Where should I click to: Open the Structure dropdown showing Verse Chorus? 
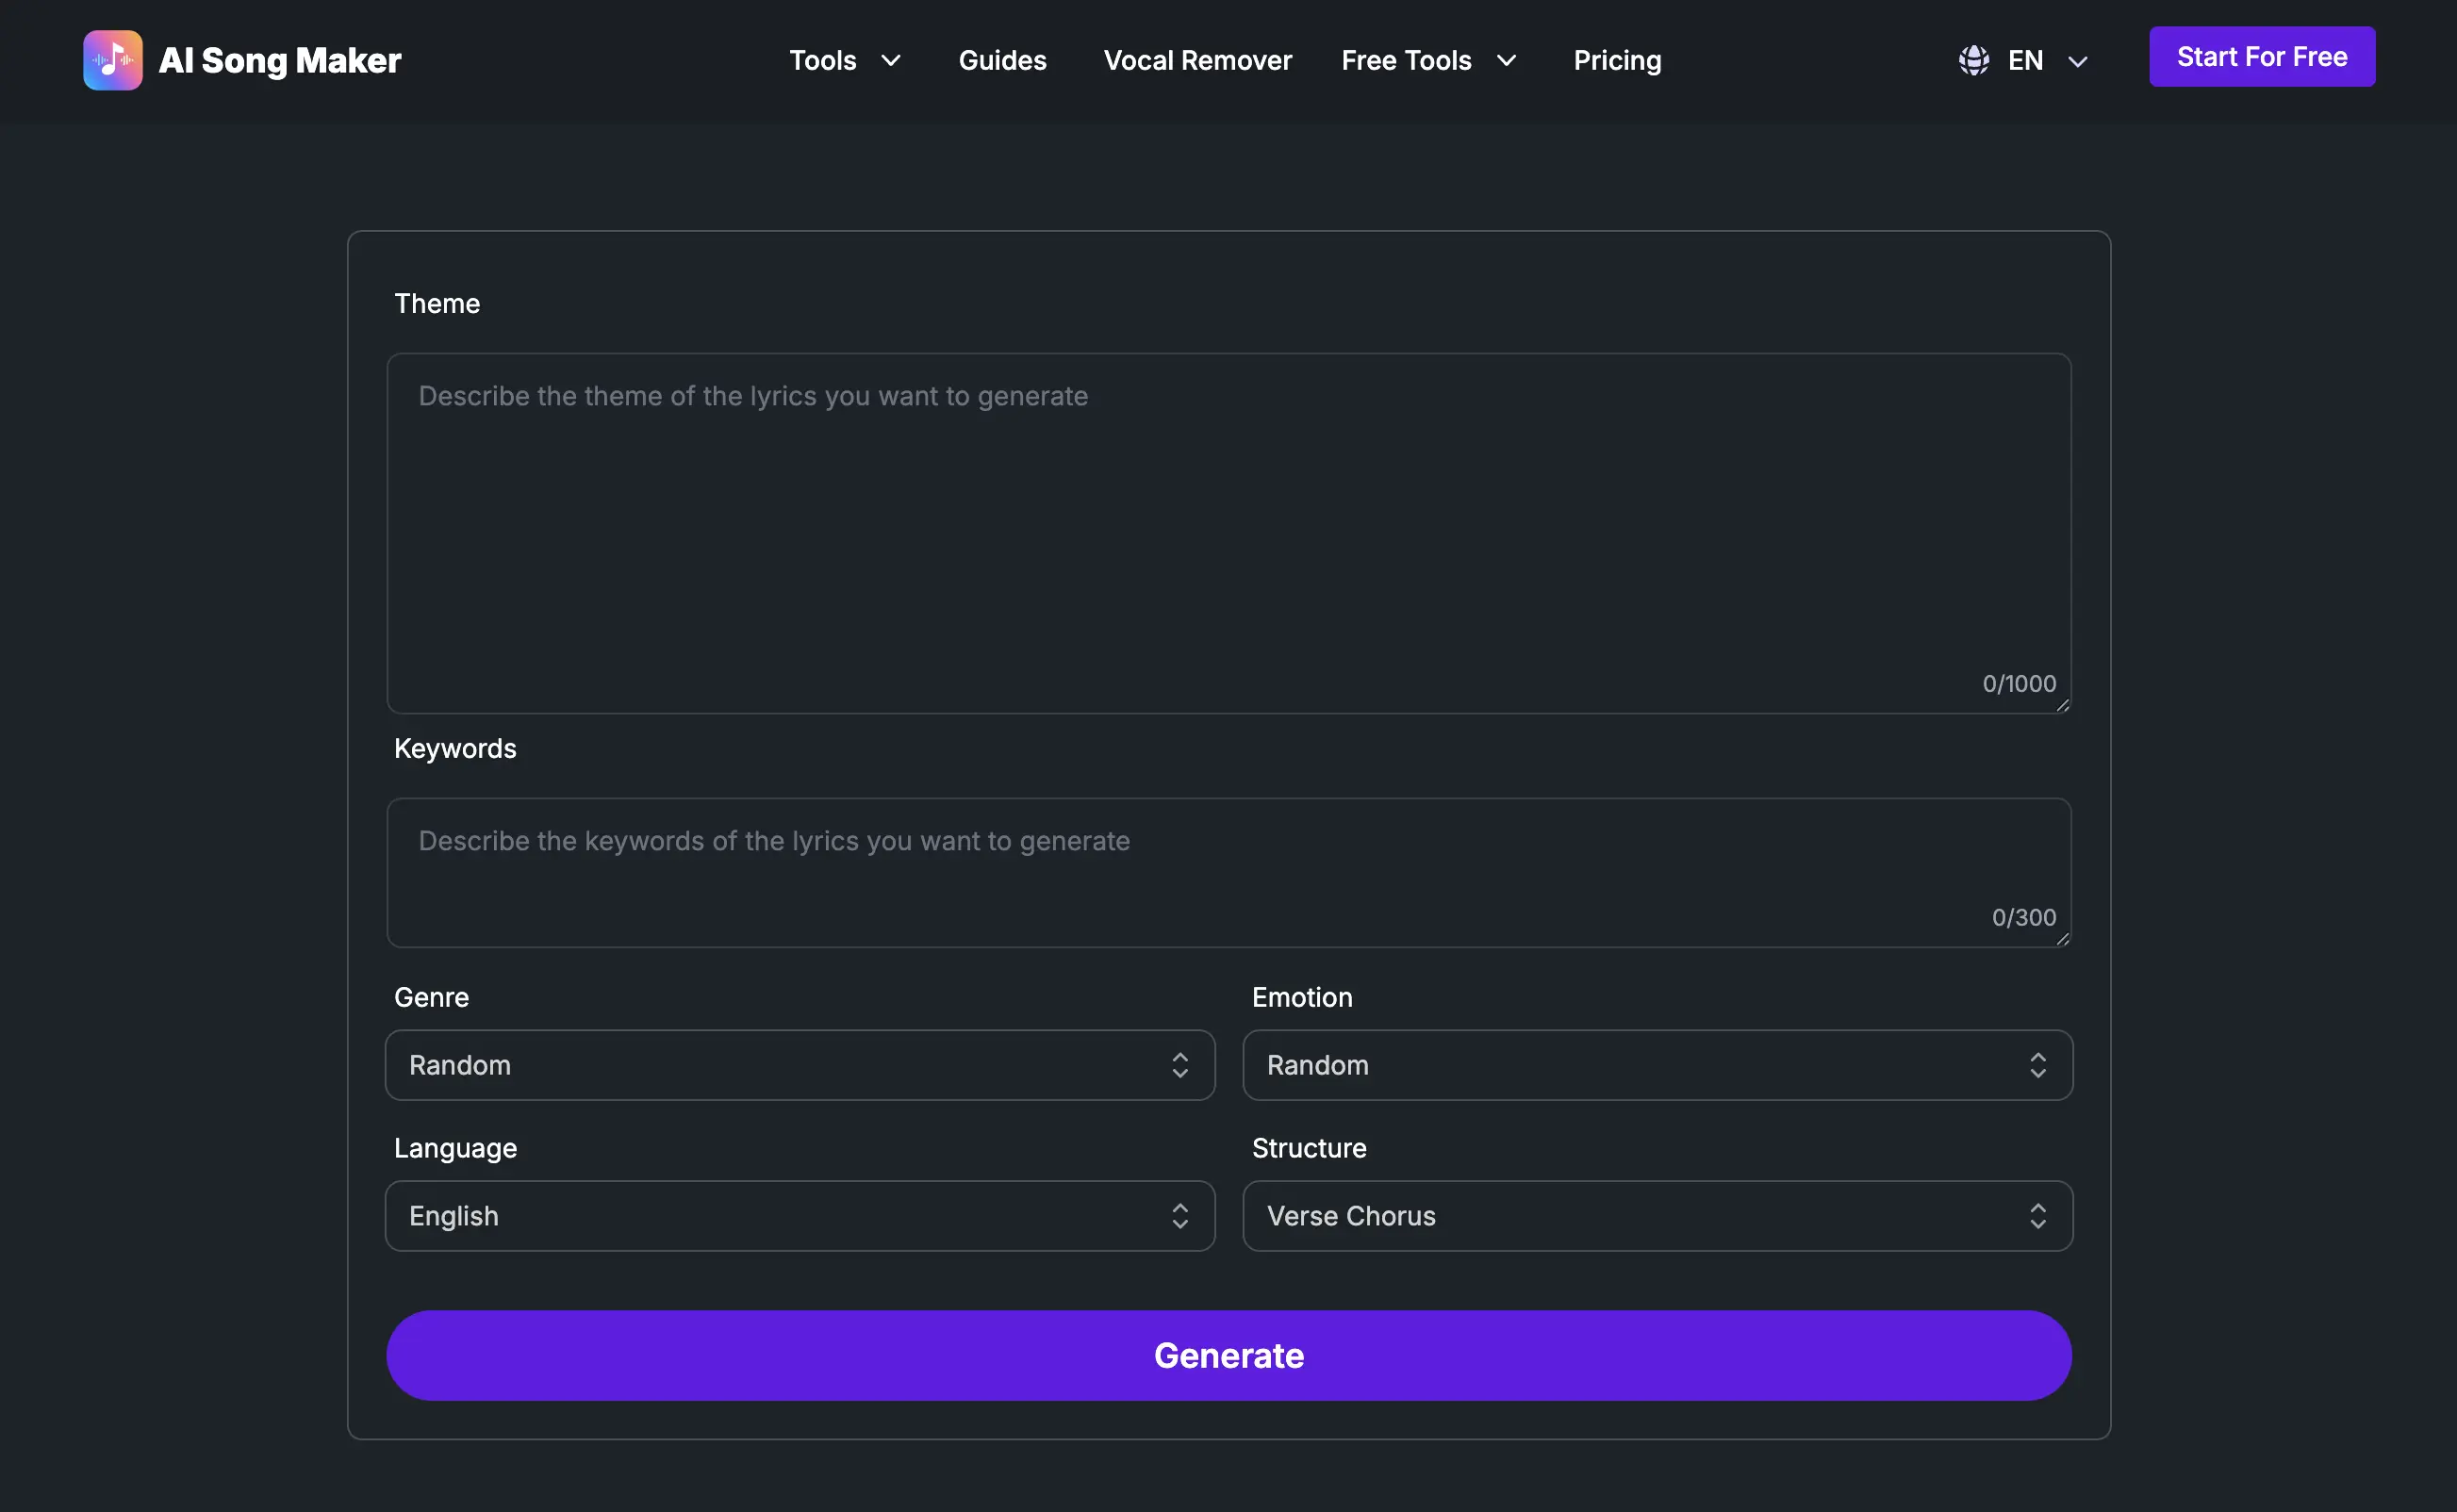1657,1216
